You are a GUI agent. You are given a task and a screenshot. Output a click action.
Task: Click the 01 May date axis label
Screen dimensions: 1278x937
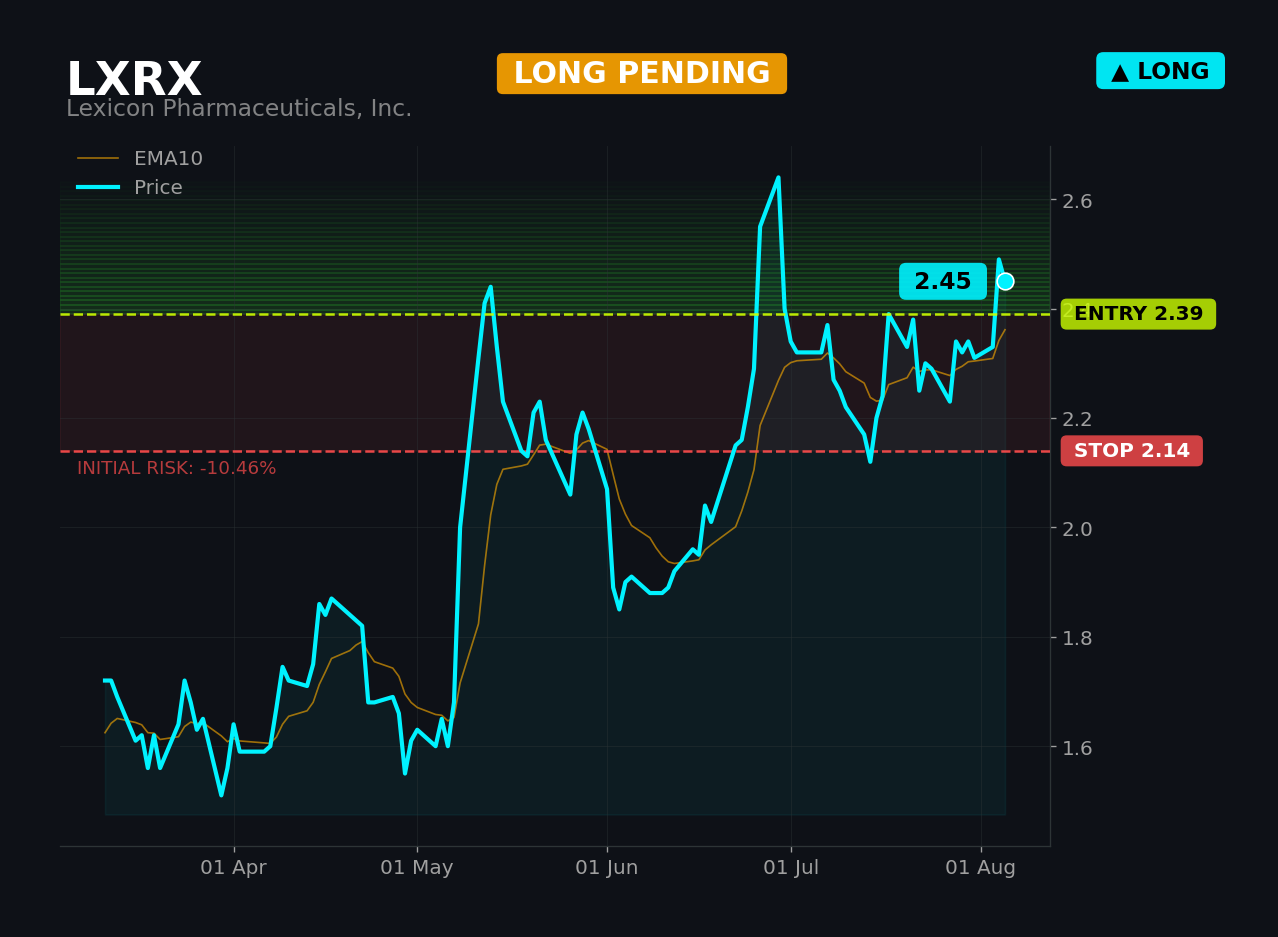click(417, 868)
